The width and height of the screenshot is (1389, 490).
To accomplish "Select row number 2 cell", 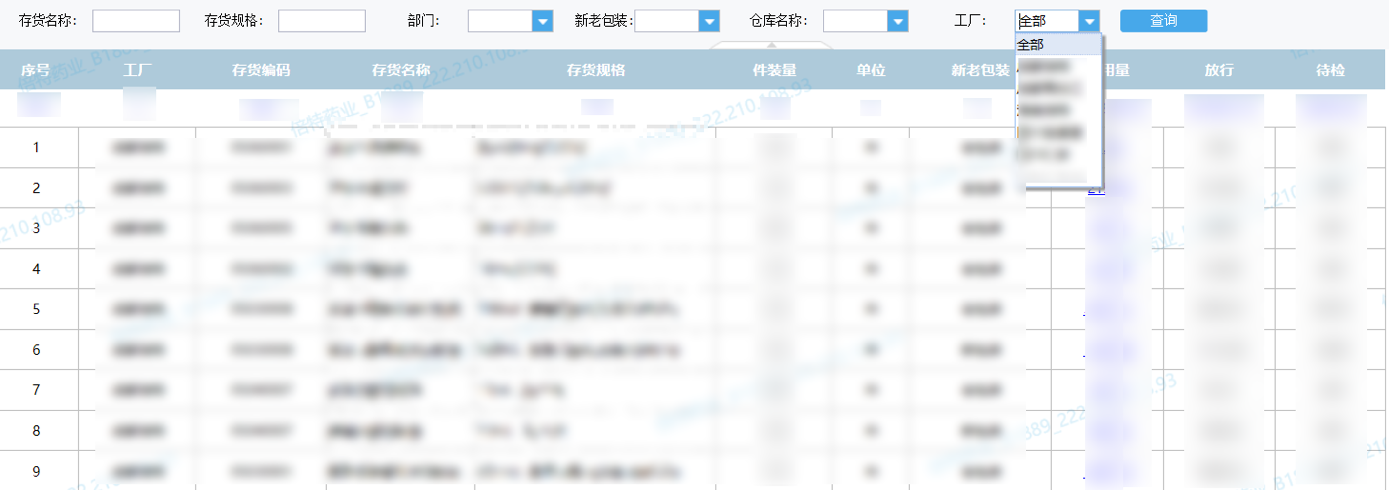I will point(37,188).
